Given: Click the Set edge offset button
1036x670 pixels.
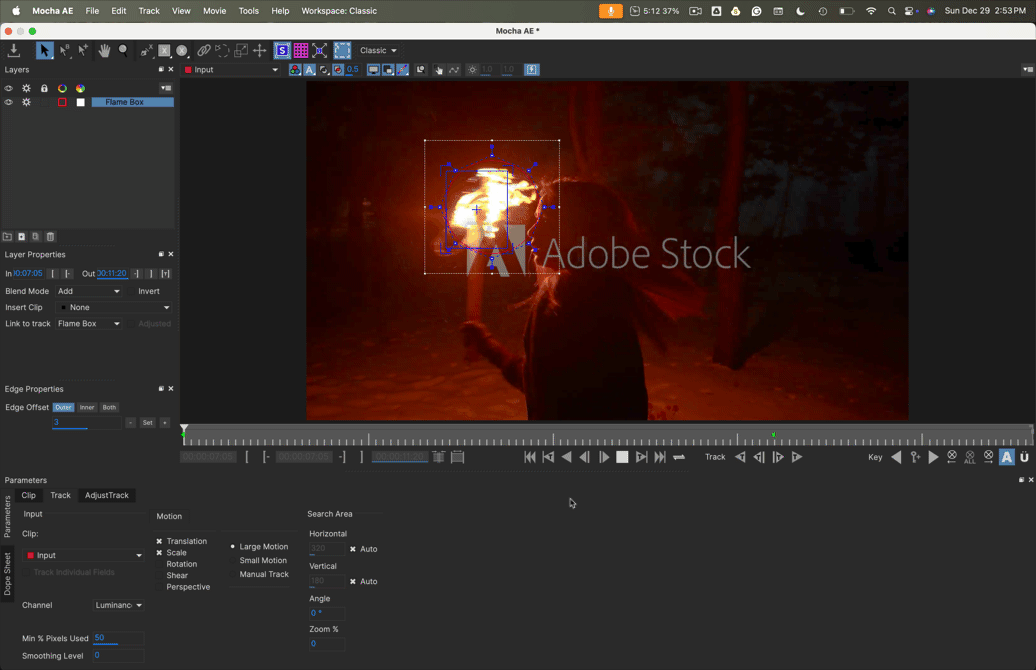Looking at the screenshot, I should [147, 423].
